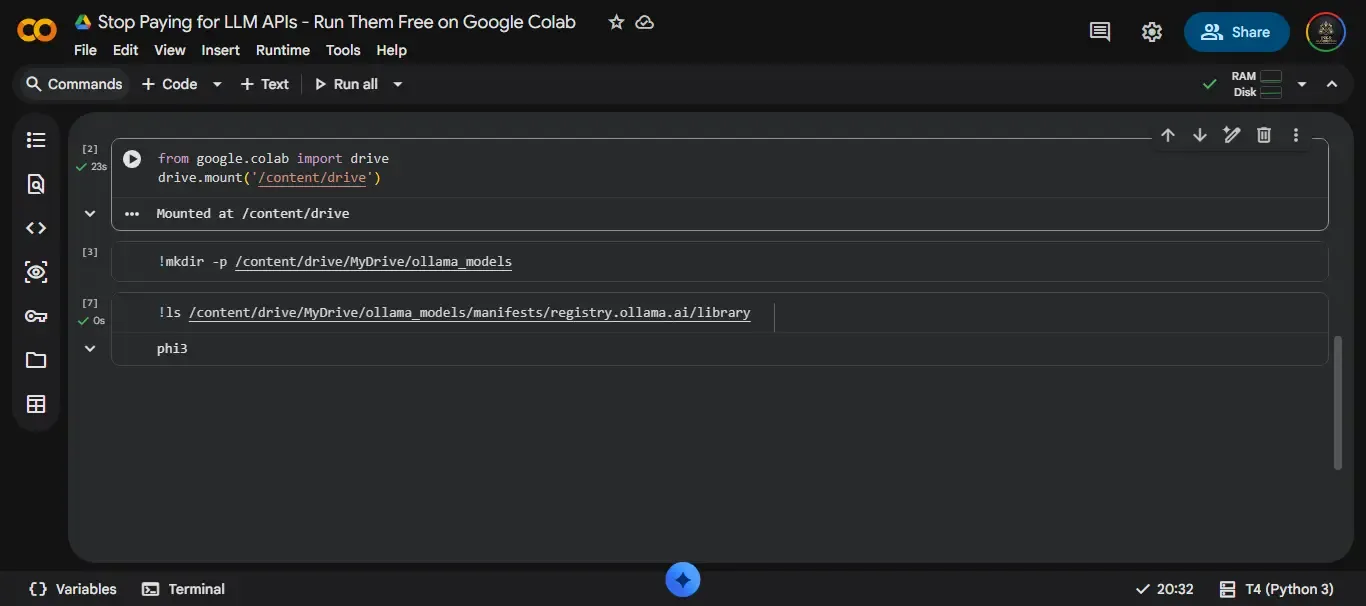Share the notebook
1366x606 pixels.
[1237, 32]
